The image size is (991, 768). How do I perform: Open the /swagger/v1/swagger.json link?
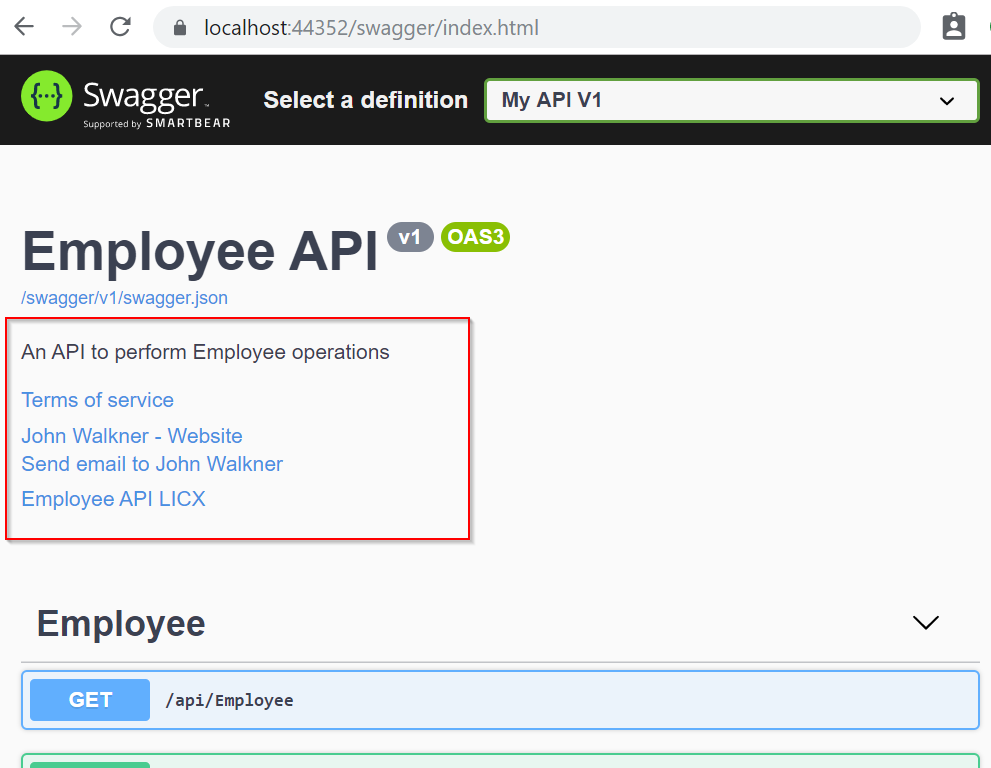(x=125, y=298)
